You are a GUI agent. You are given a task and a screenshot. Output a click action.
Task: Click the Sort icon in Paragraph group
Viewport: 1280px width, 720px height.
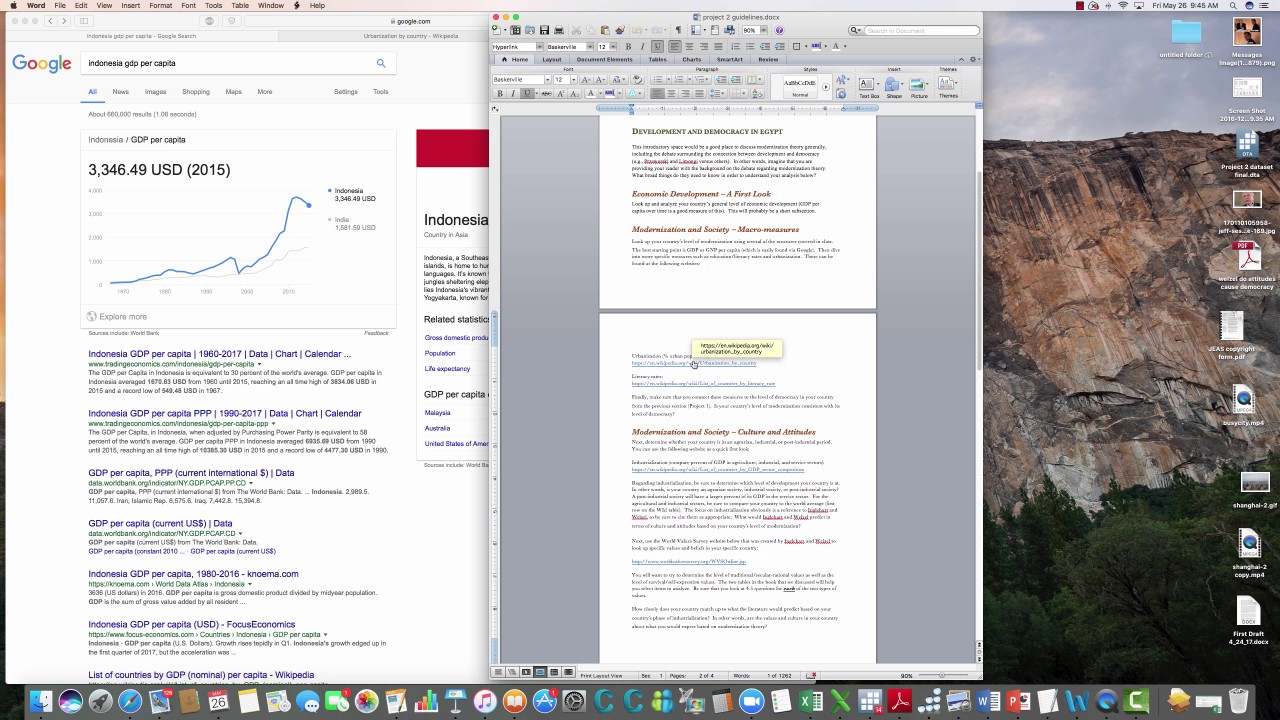pyautogui.click(x=758, y=93)
